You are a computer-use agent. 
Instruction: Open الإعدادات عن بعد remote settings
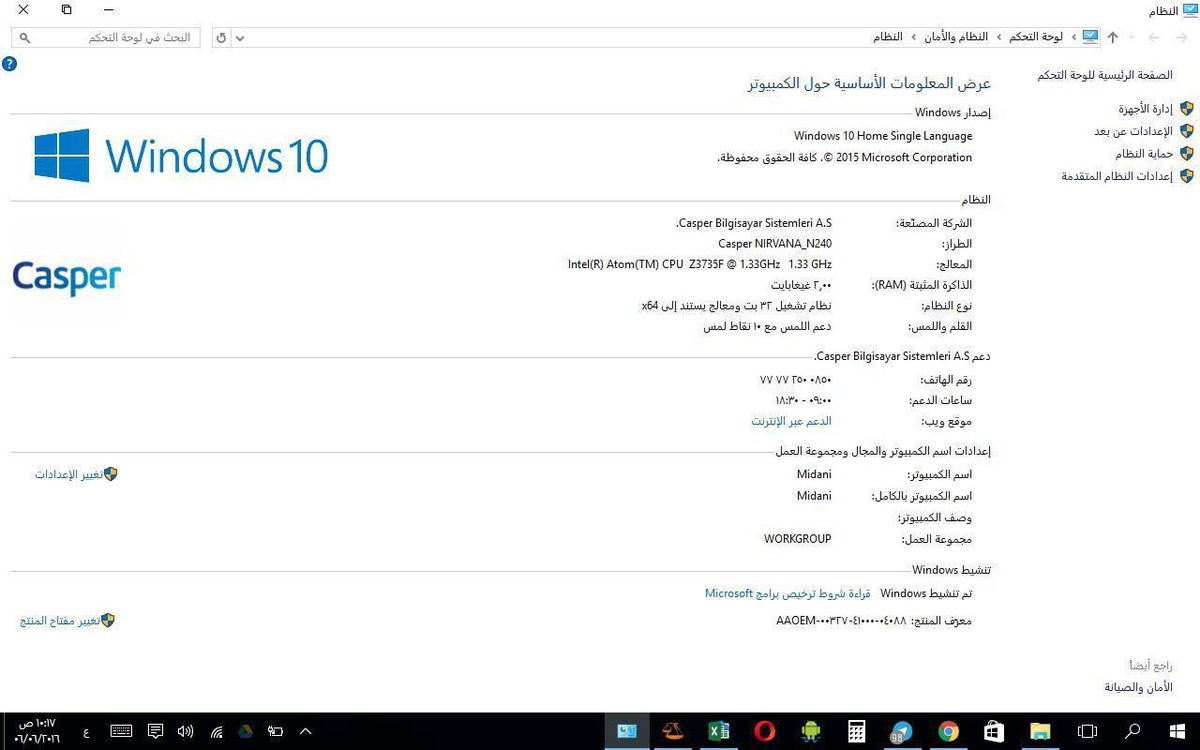coord(1133,131)
